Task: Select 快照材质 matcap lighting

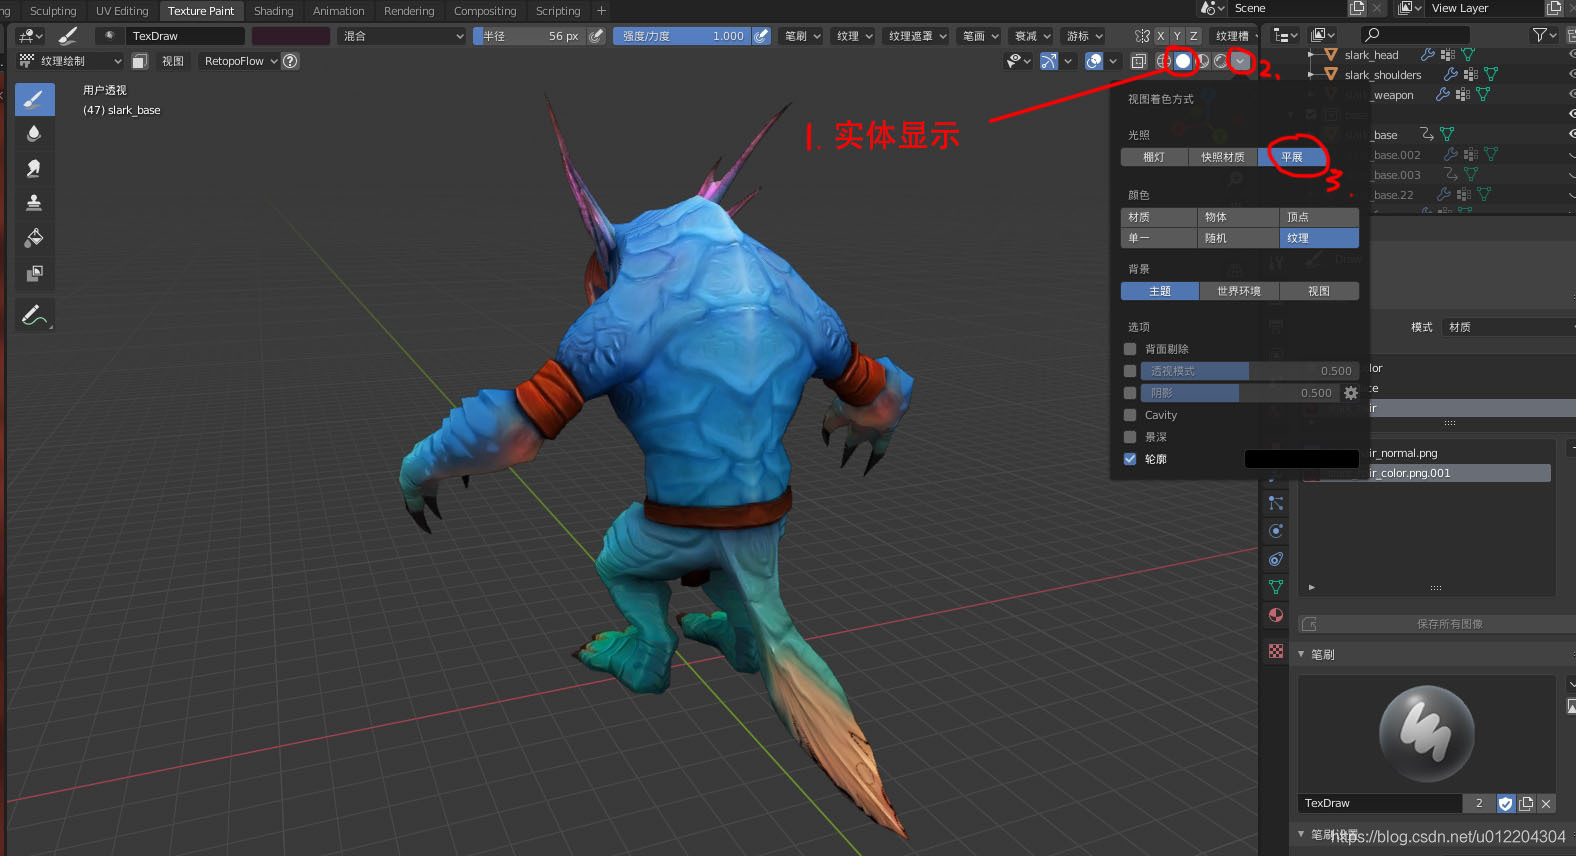Action: point(1223,157)
